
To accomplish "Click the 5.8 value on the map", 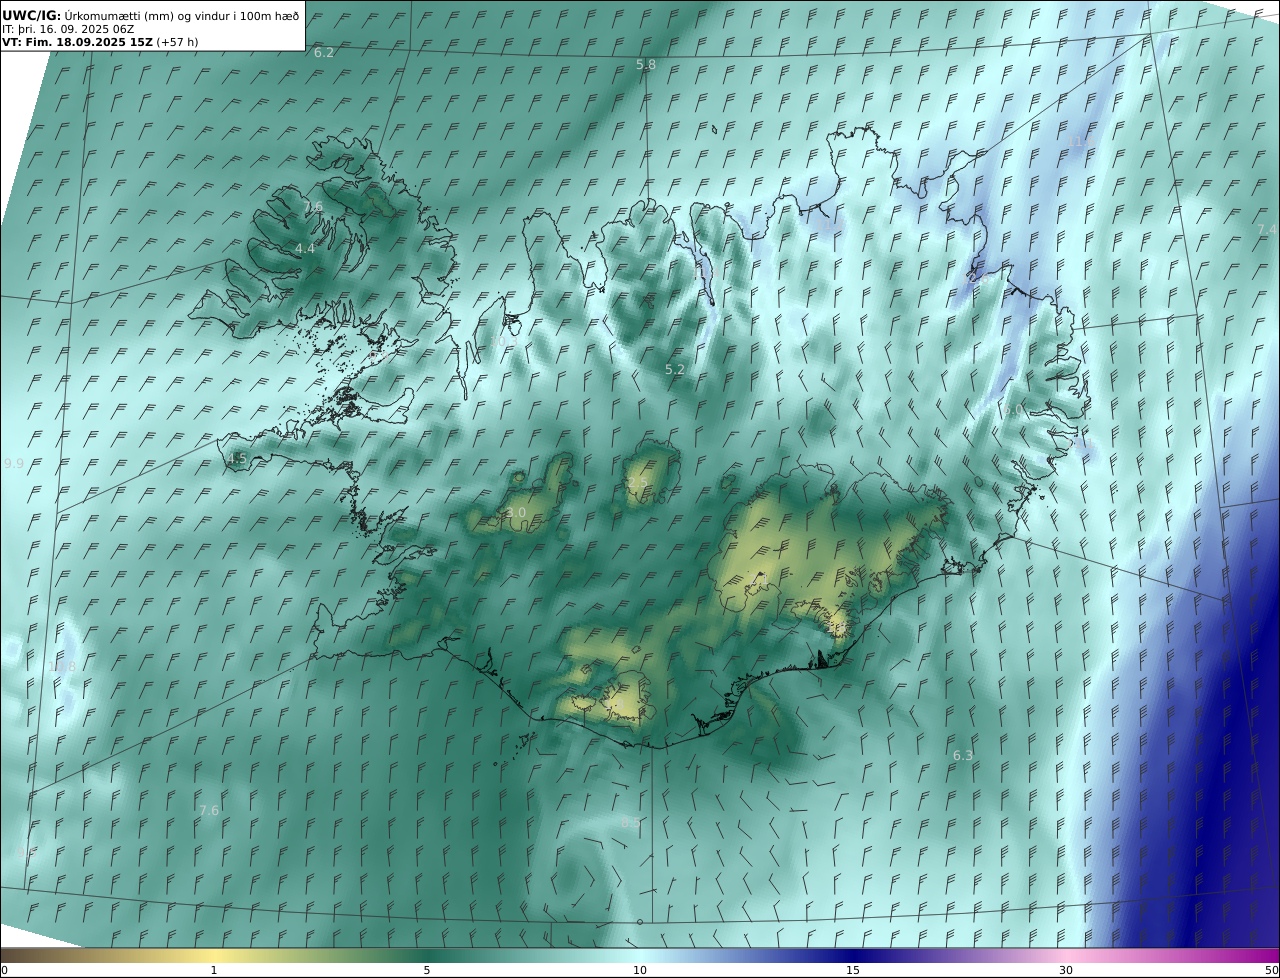I will [646, 64].
